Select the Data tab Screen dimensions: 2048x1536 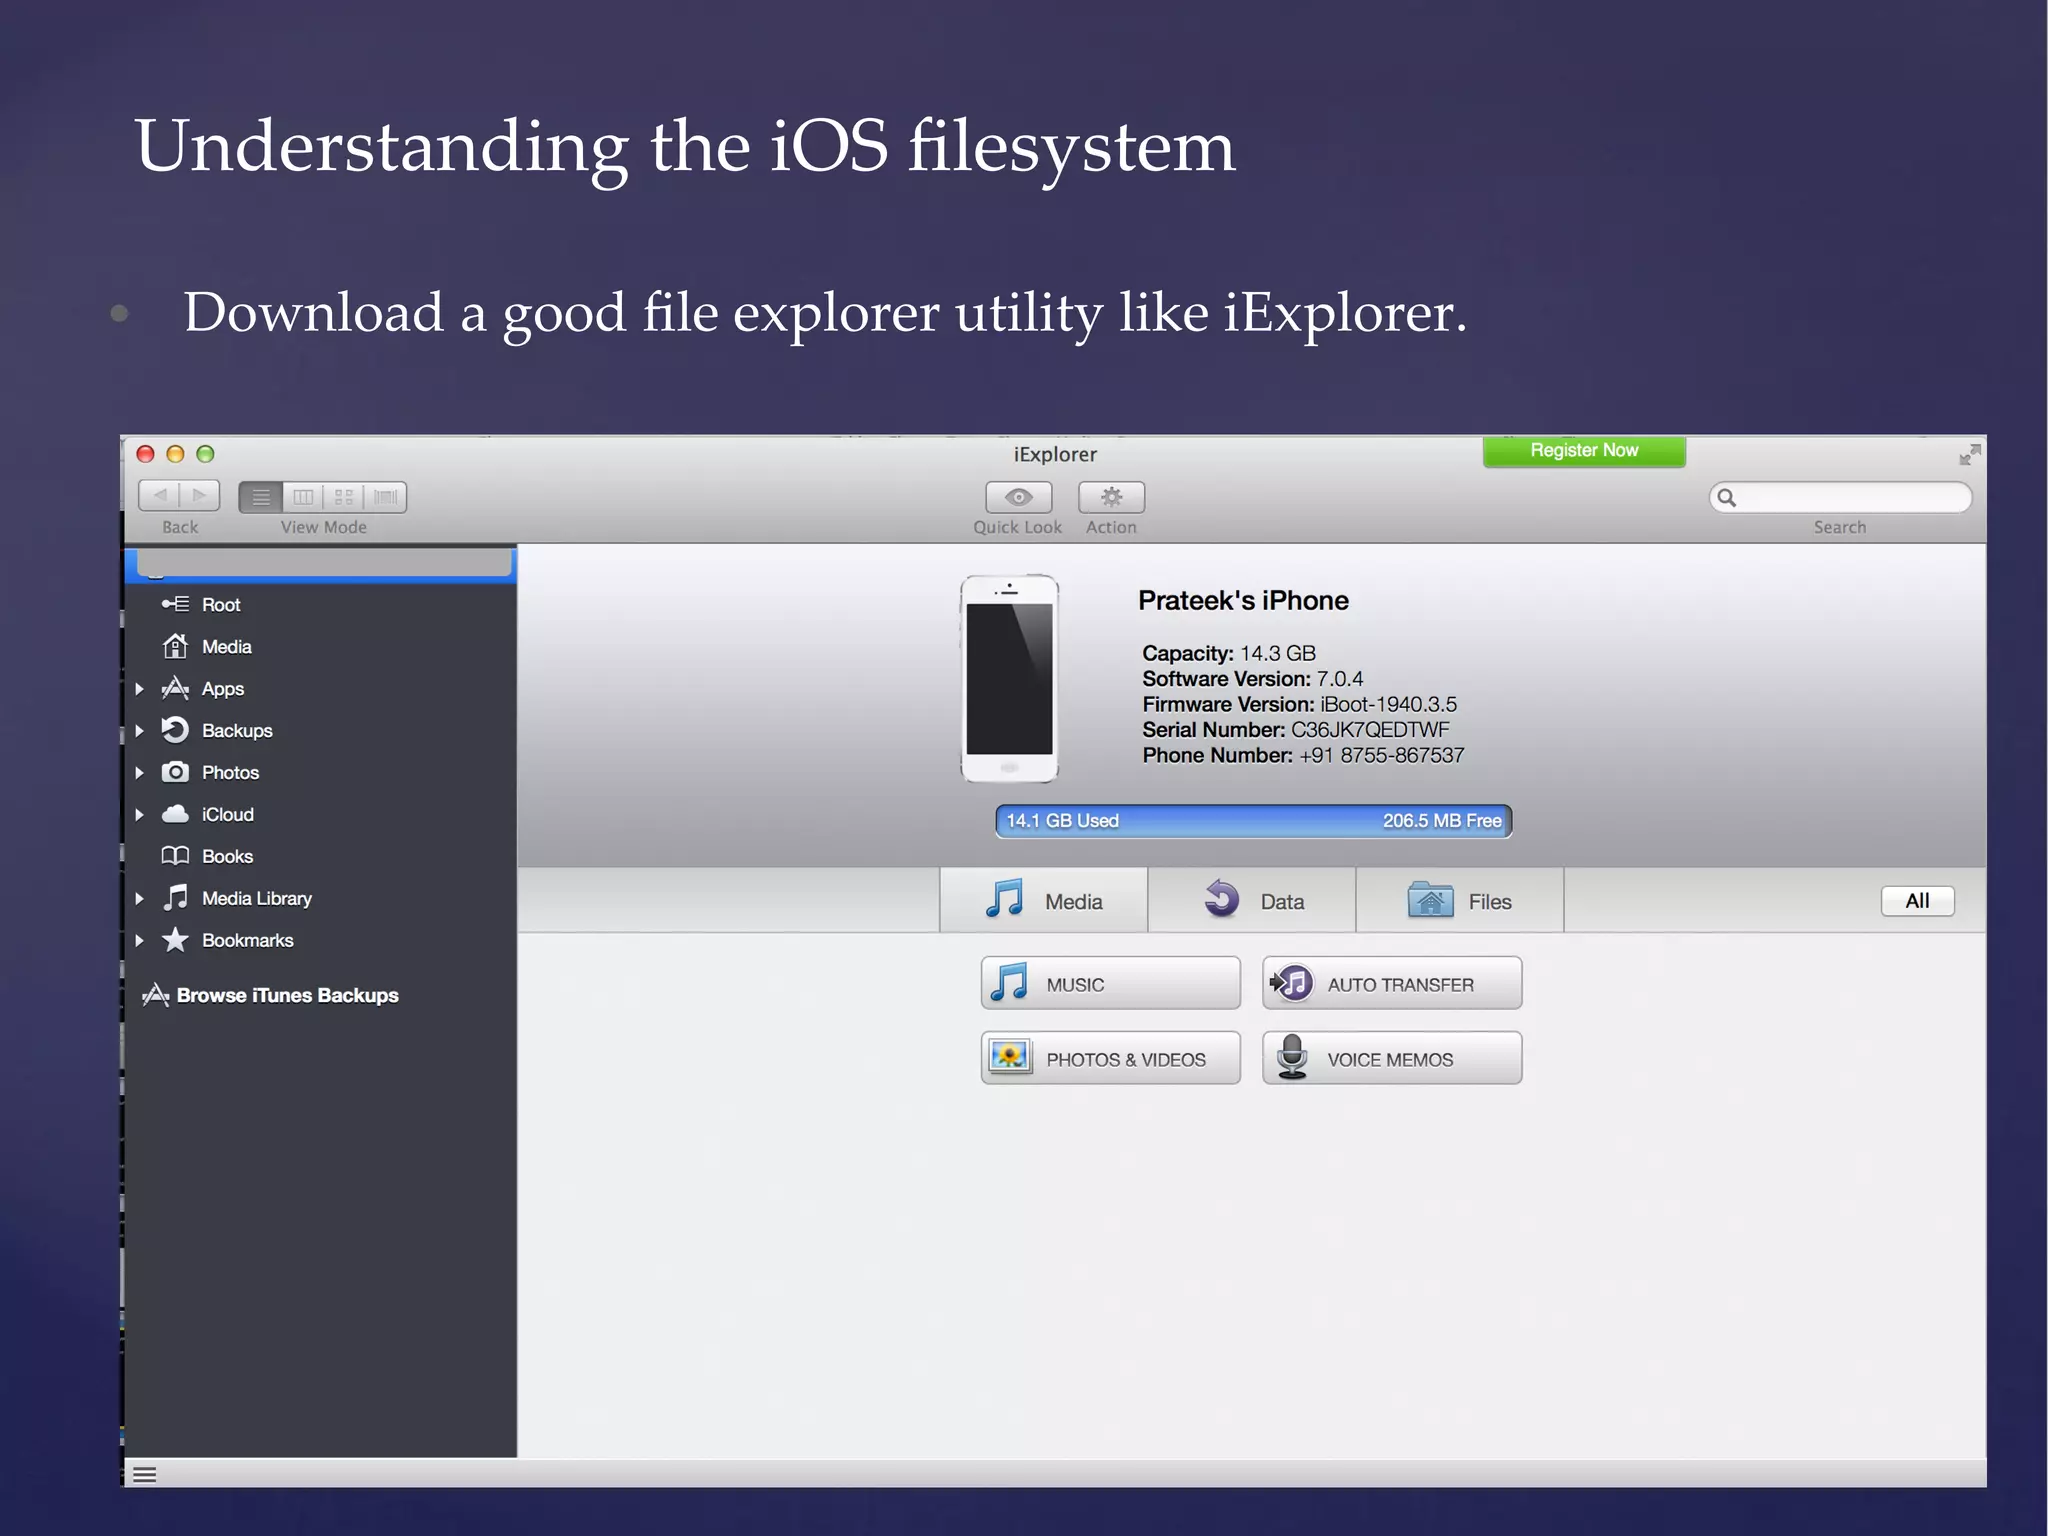1252,900
